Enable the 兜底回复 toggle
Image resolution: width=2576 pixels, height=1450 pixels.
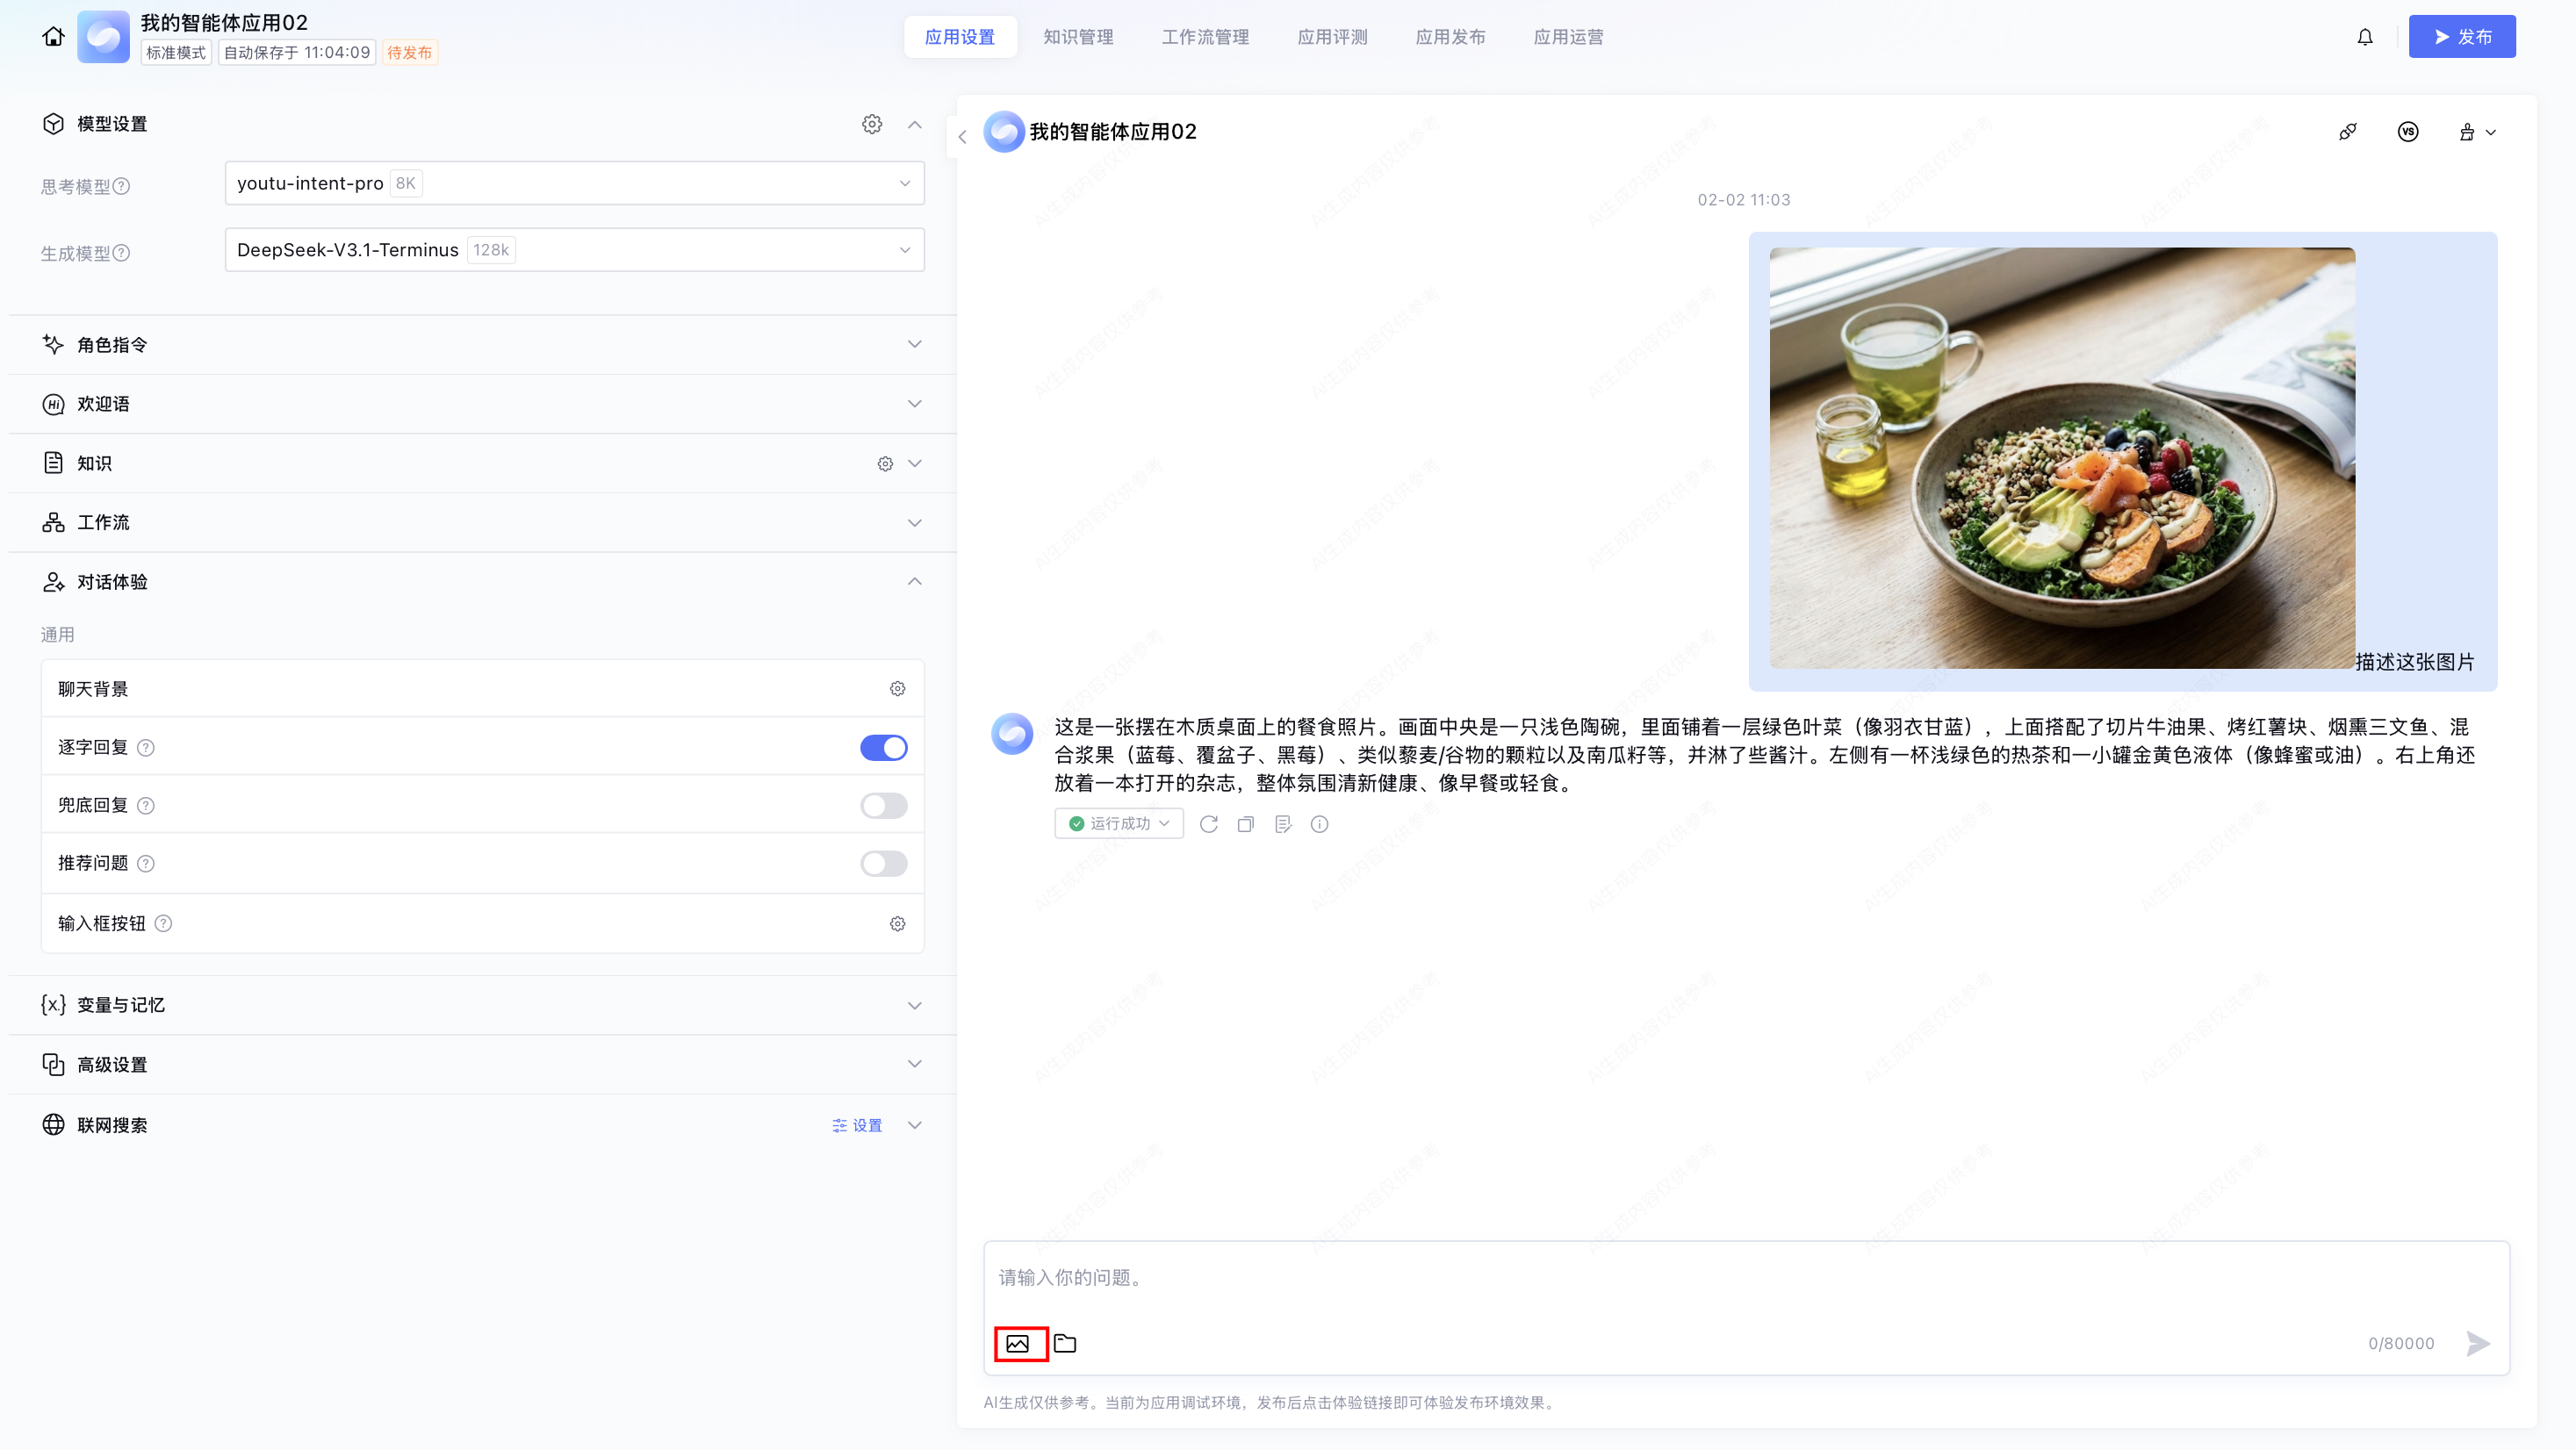pyautogui.click(x=883, y=806)
